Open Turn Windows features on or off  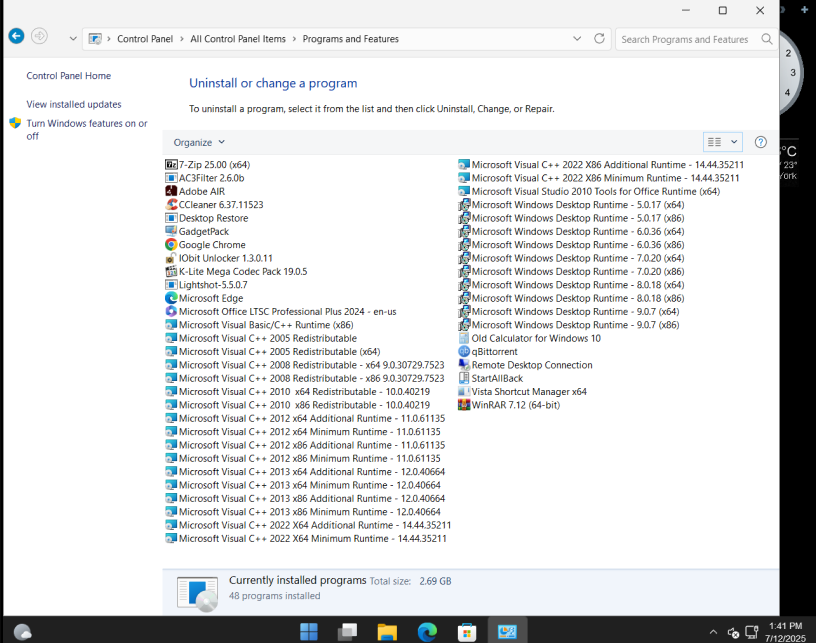tap(87, 130)
